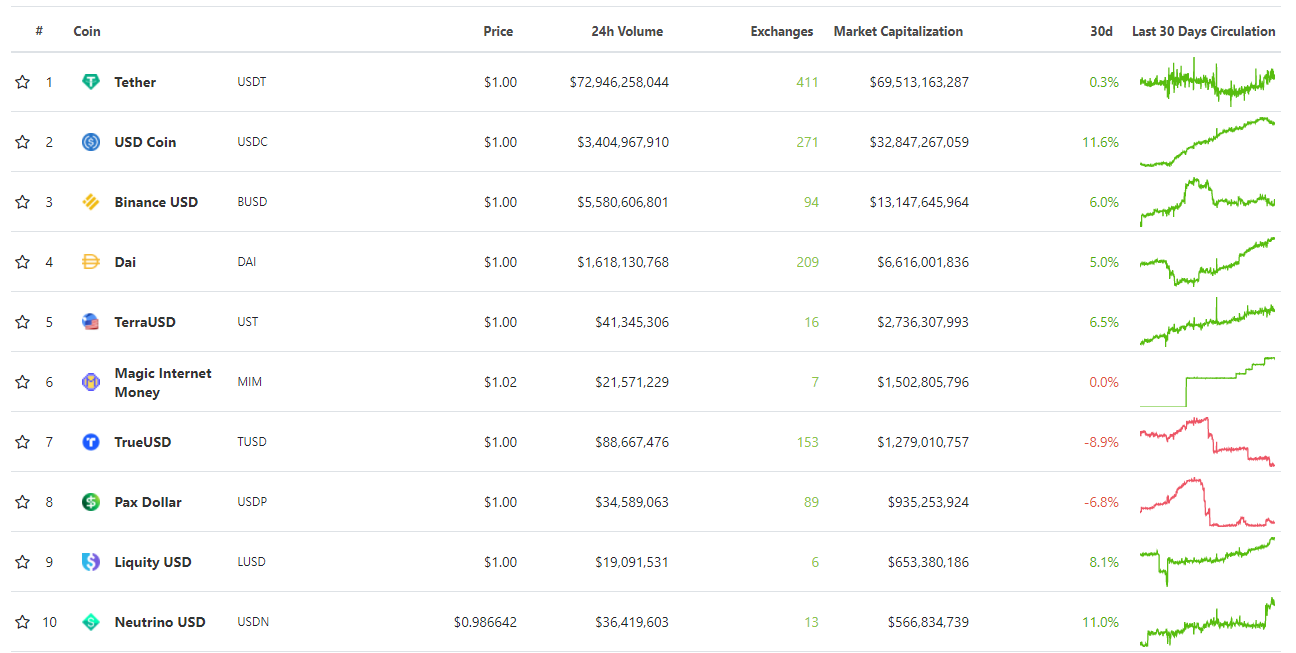1296x653 pixels.
Task: Toggle favorite star for TerraUSD
Action: coord(22,322)
